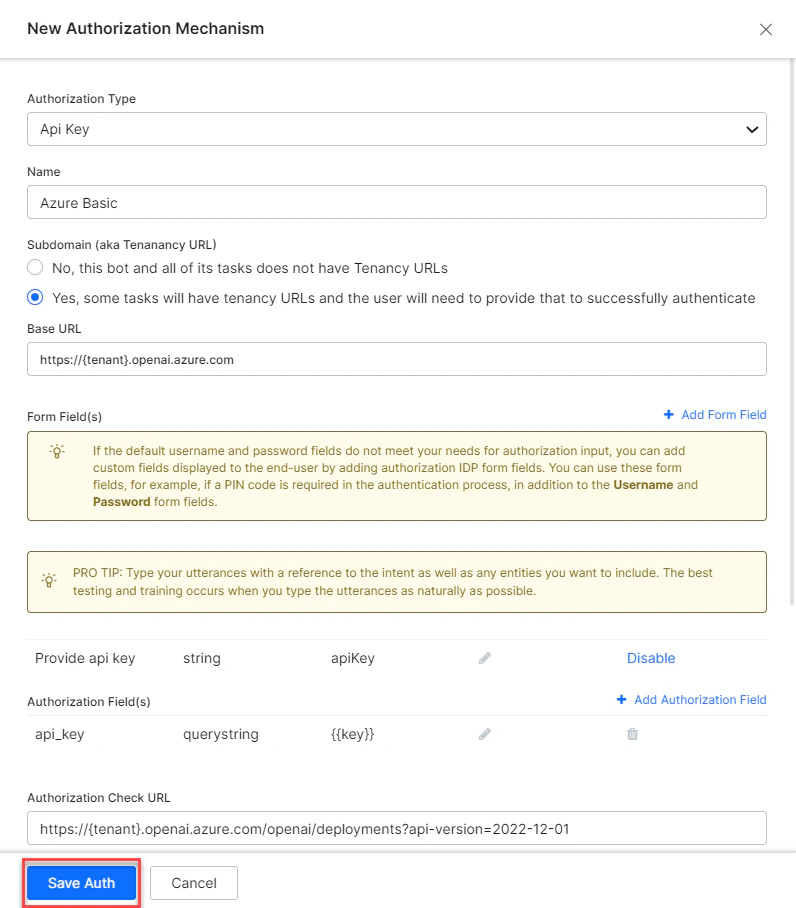Click the lightbulb icon in the form fields tip

pyautogui.click(x=55, y=451)
